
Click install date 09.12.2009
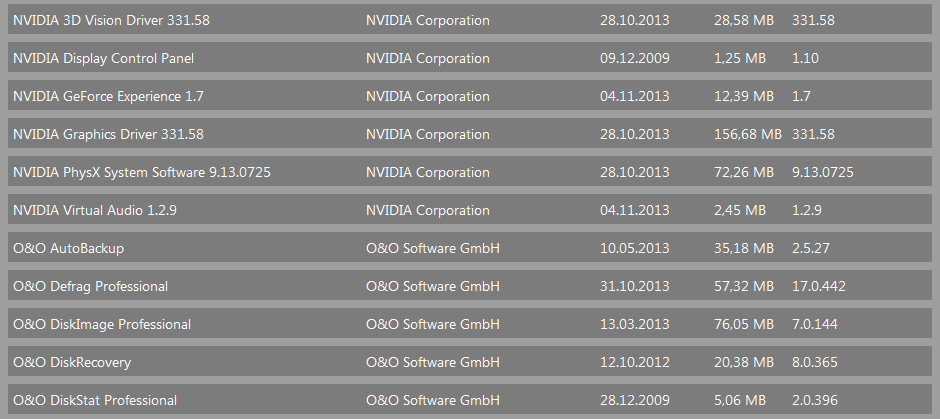pos(634,58)
